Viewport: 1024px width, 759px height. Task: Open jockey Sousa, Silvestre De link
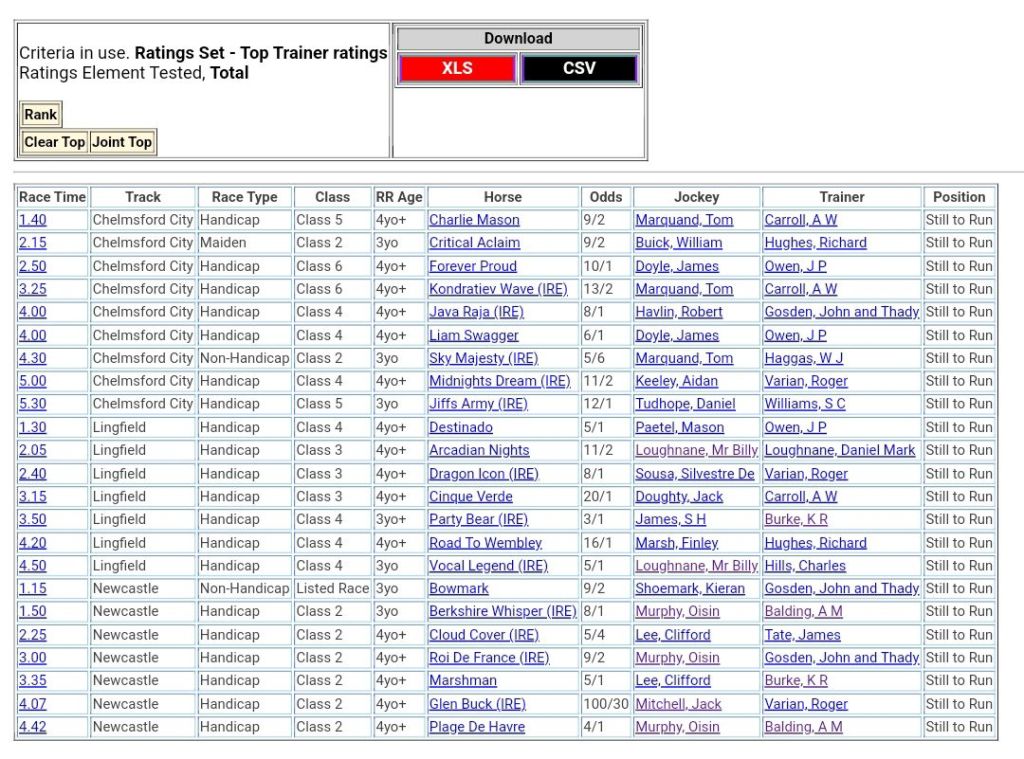pyautogui.click(x=694, y=474)
